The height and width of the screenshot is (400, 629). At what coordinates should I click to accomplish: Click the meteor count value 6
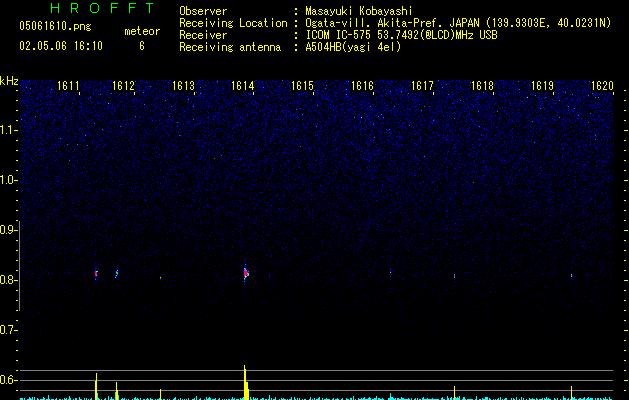142,46
